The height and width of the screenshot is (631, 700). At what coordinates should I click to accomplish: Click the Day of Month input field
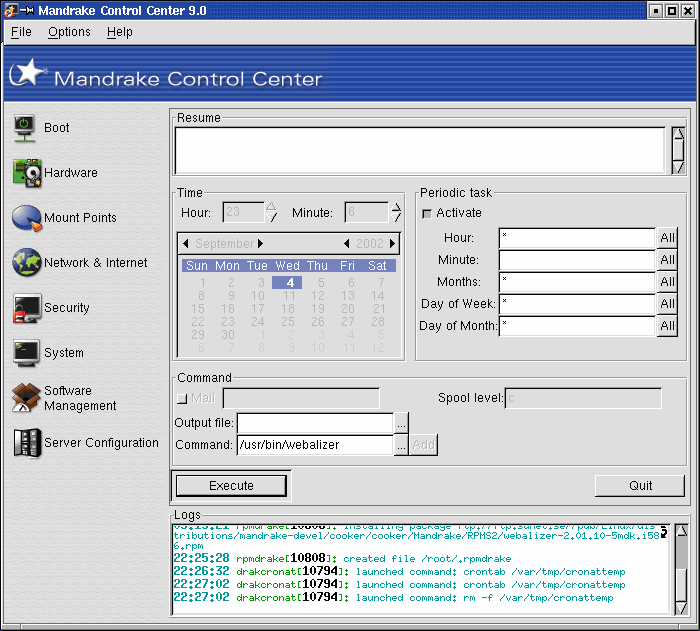click(577, 326)
